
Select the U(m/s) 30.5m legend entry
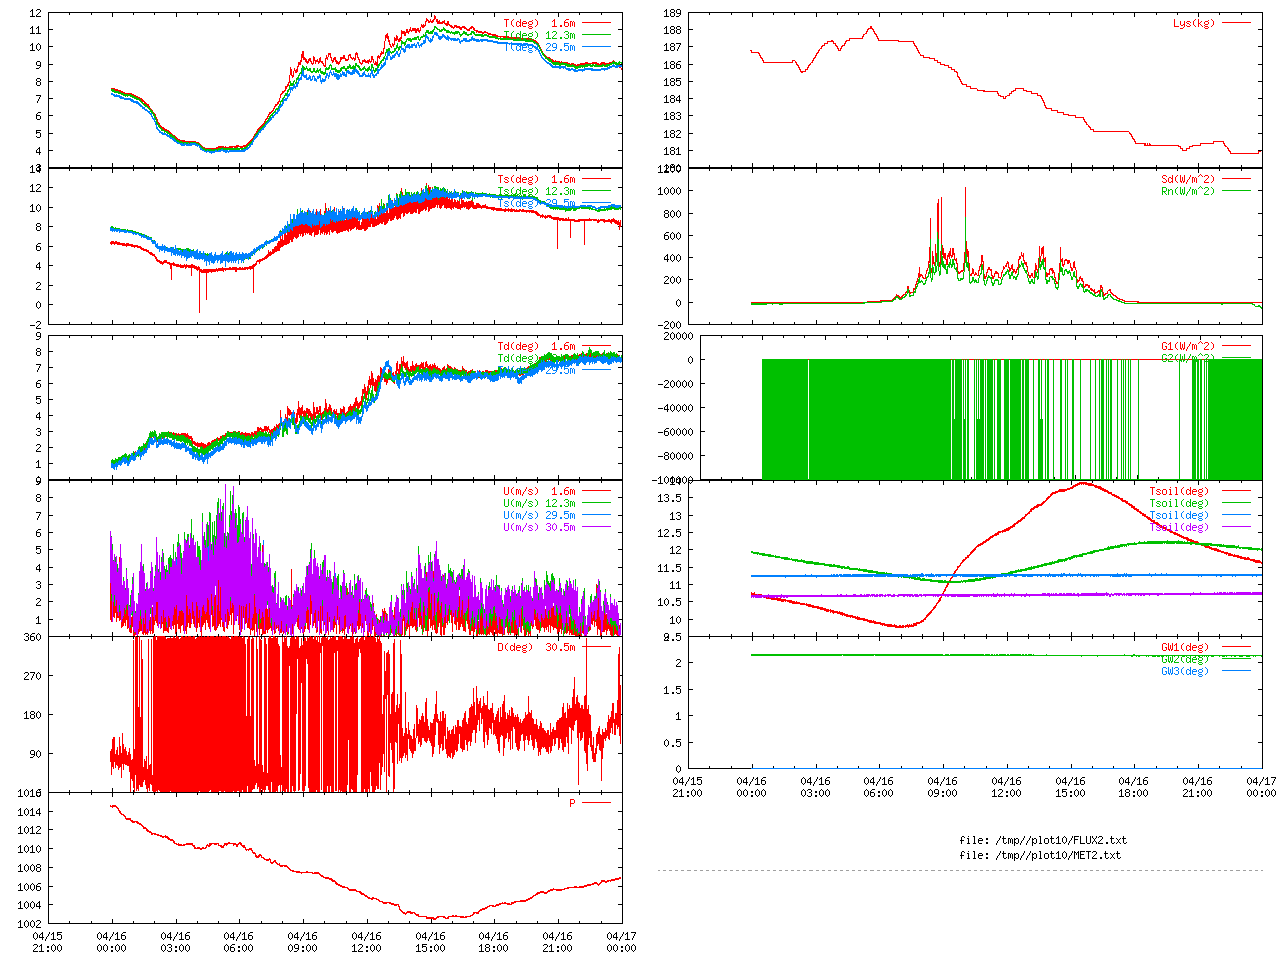[539, 527]
